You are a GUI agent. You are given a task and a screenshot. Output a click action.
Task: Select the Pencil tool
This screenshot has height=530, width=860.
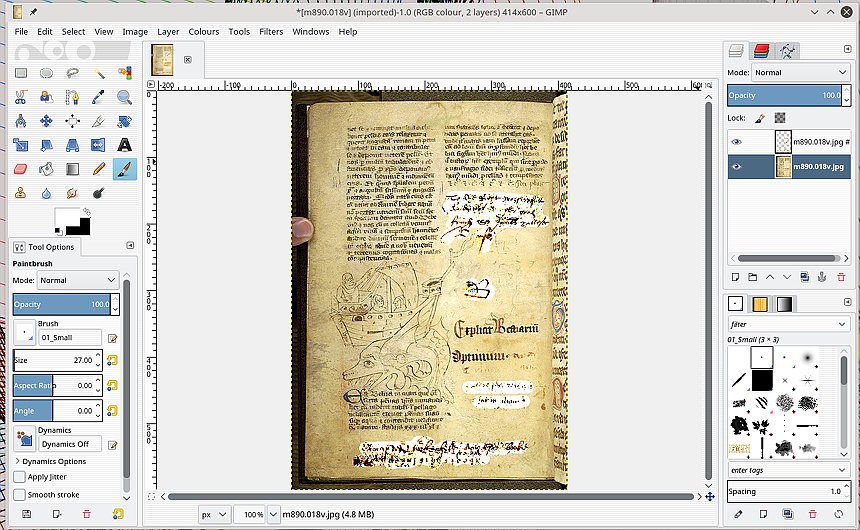click(99, 169)
